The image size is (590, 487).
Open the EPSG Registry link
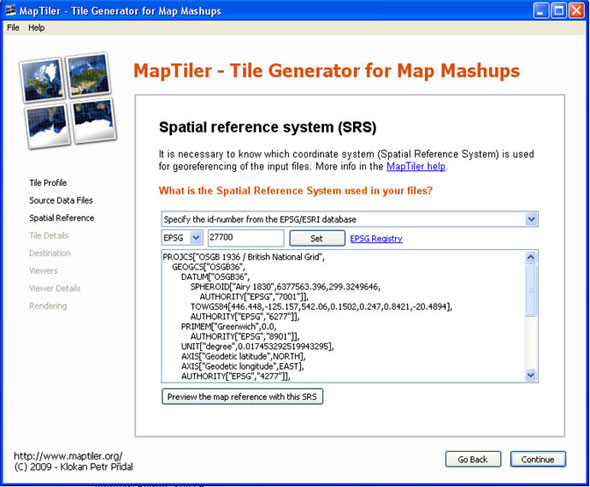376,238
